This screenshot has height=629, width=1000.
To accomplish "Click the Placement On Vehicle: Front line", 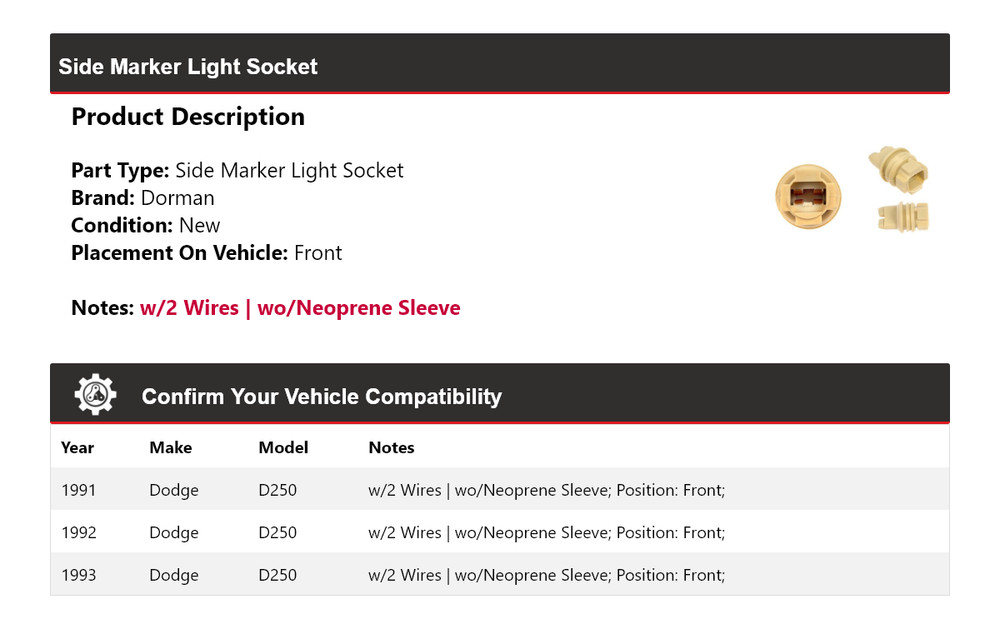I will pyautogui.click(x=206, y=253).
